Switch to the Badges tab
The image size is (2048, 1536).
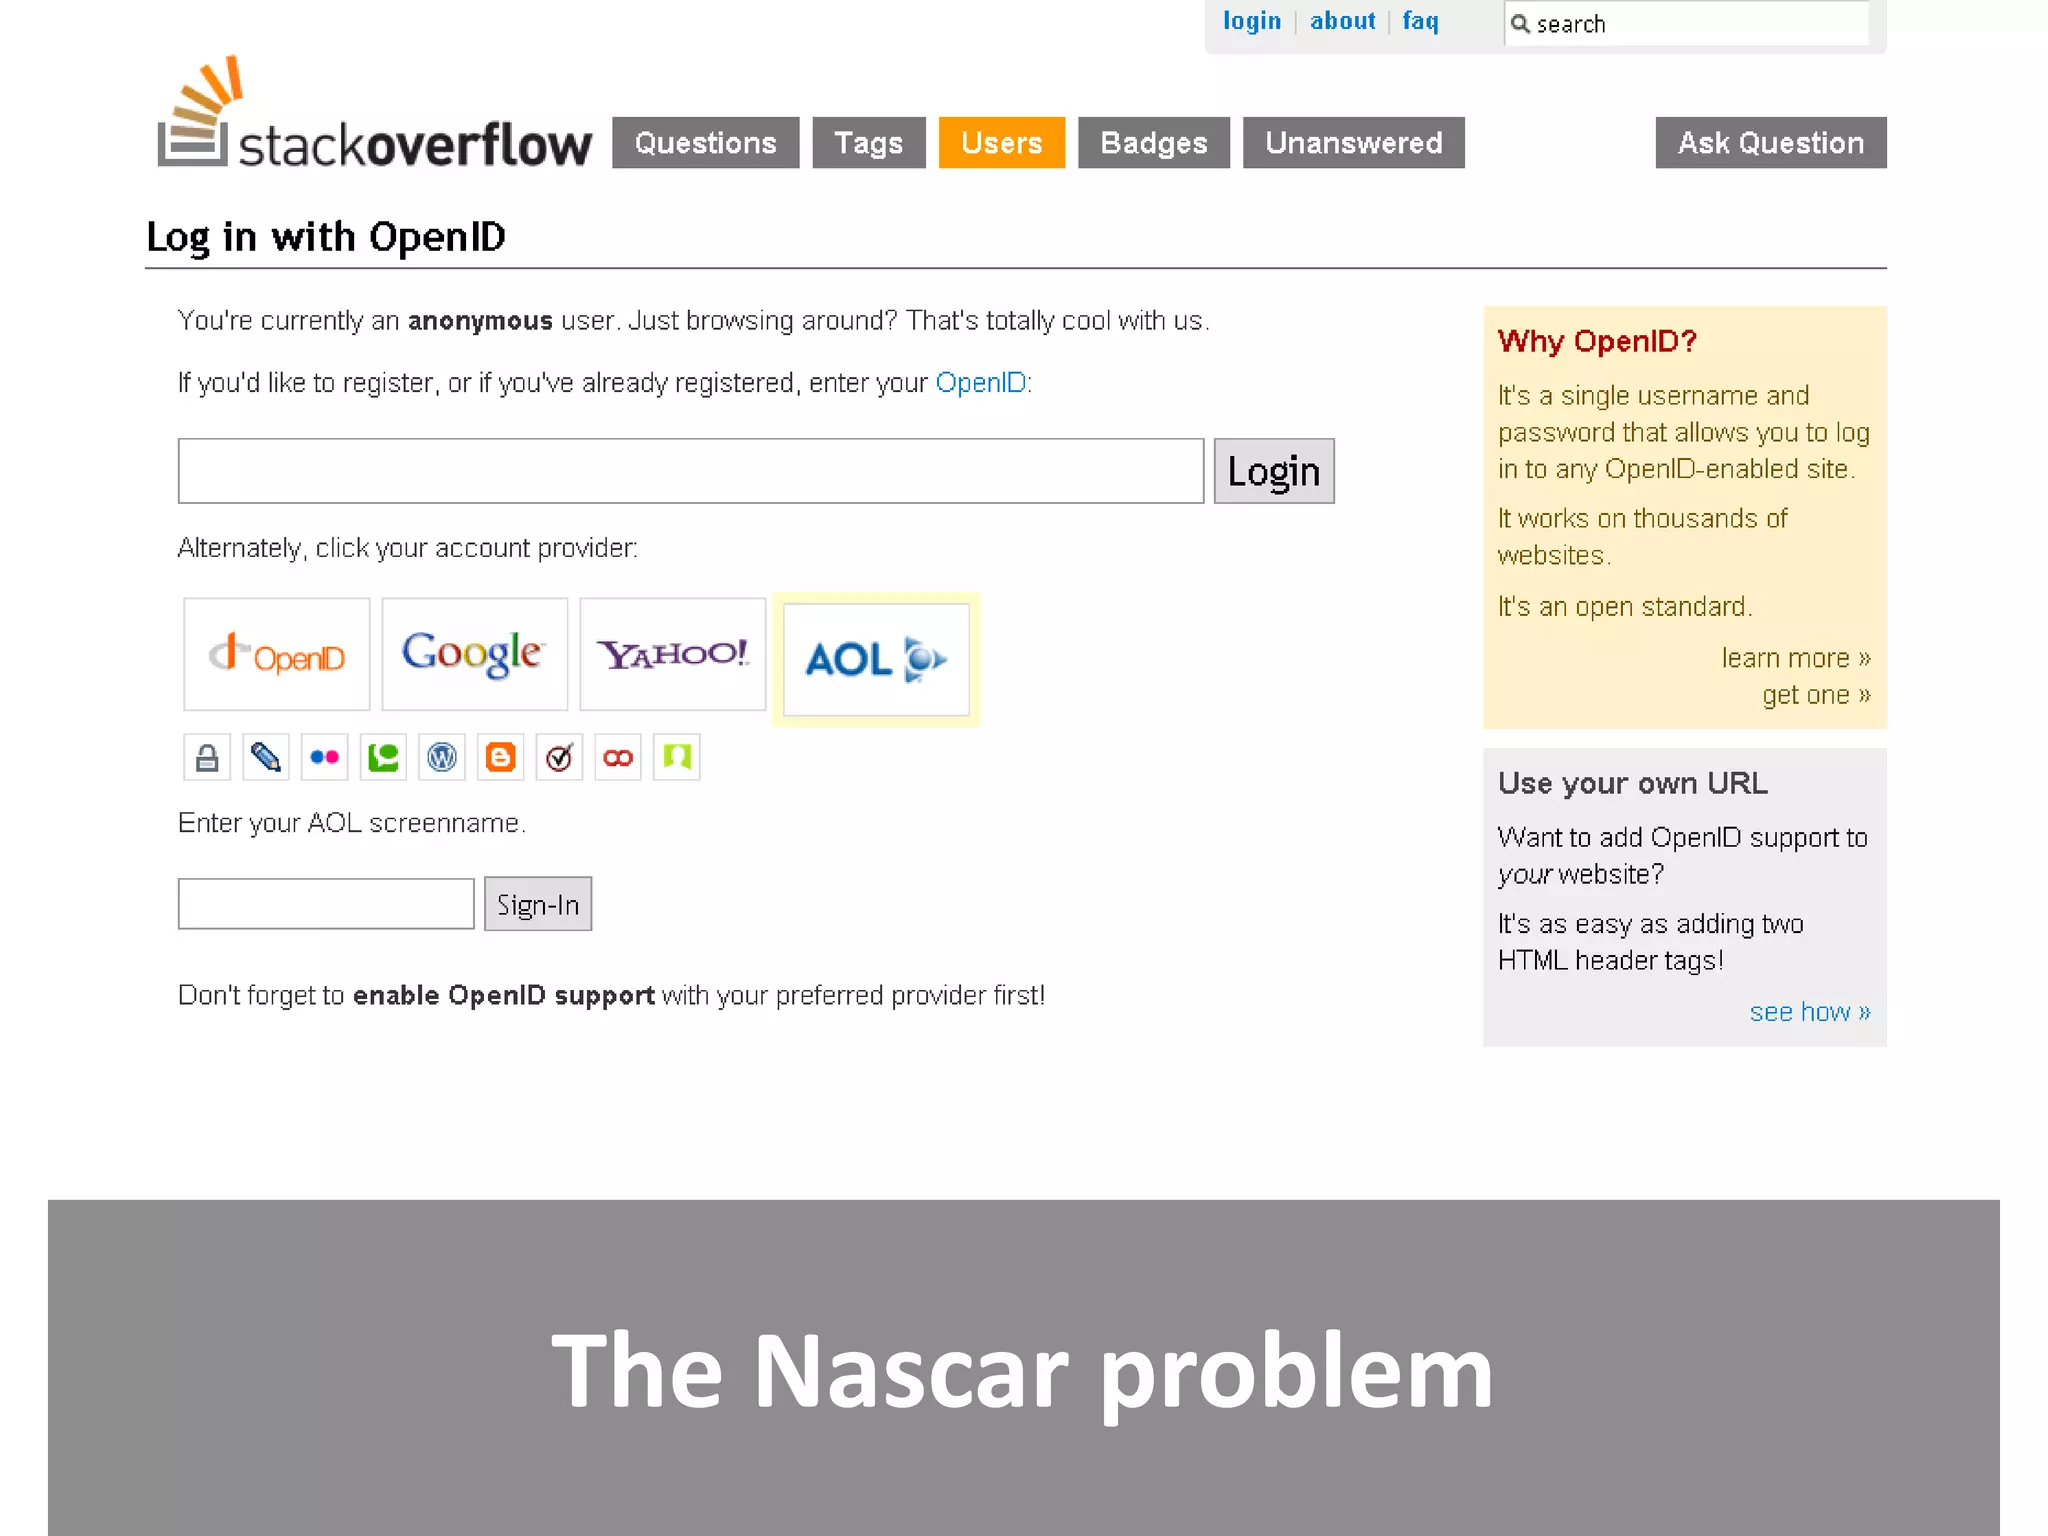click(x=1153, y=143)
